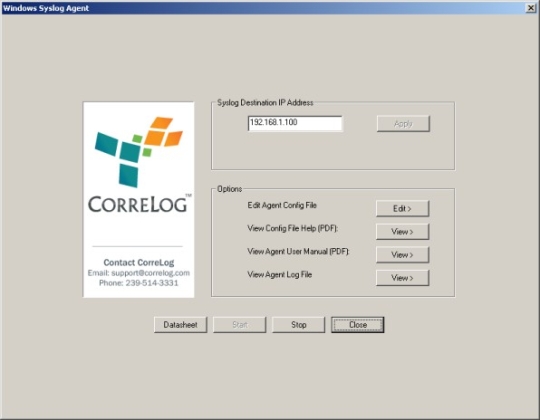
Task: Click the View Agent Log File label
Action: tap(280, 274)
